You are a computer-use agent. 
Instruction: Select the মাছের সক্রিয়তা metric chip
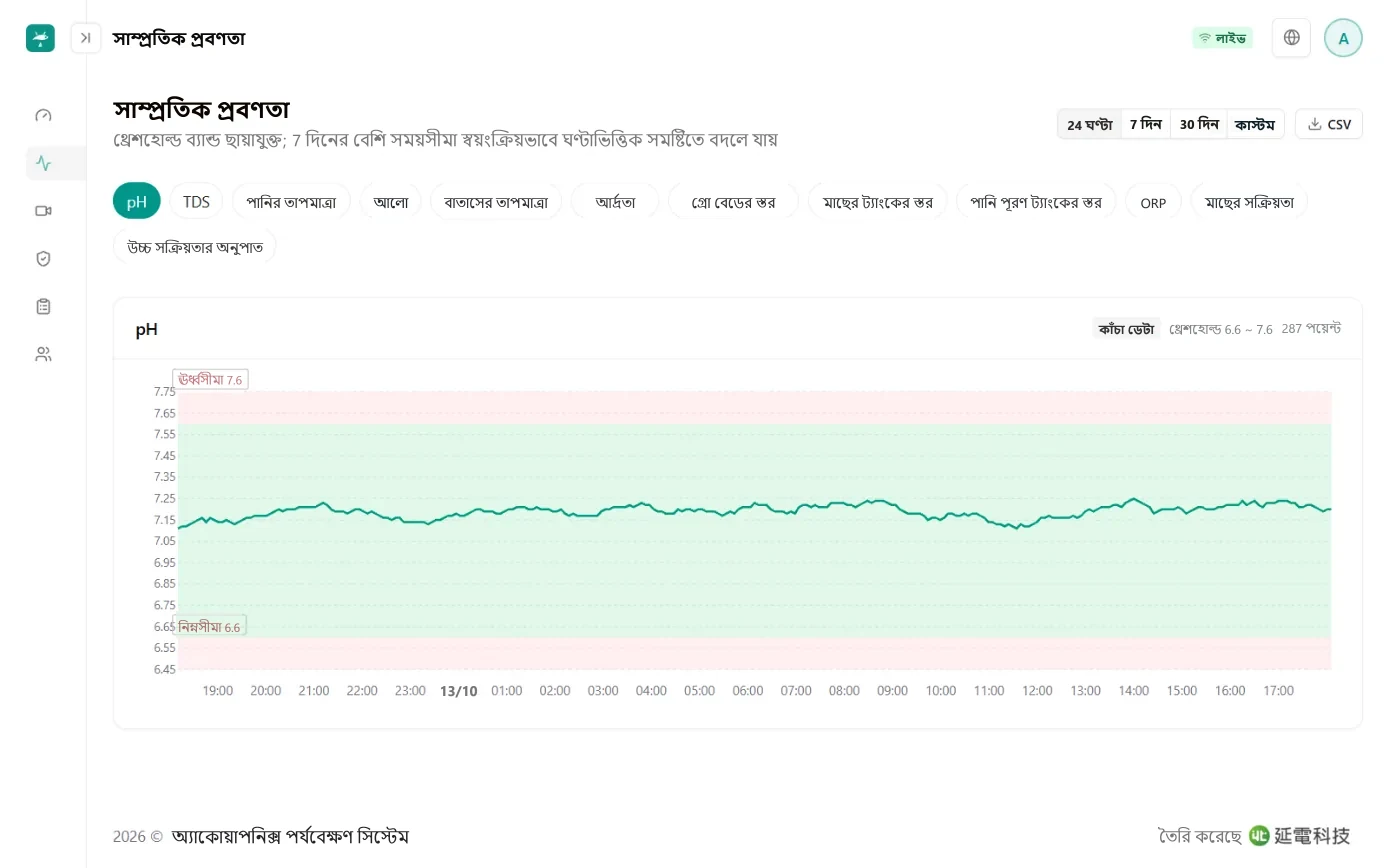point(1249,202)
